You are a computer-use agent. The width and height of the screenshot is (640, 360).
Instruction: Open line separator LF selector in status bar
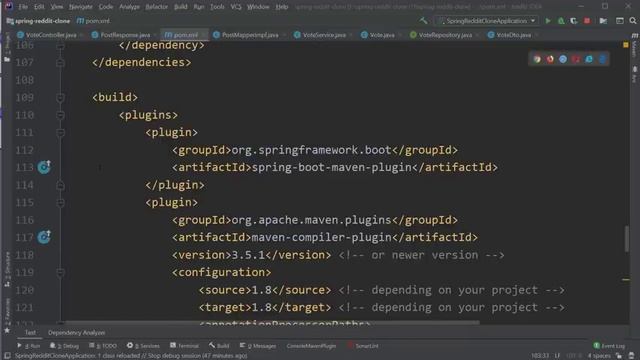pos(557,356)
